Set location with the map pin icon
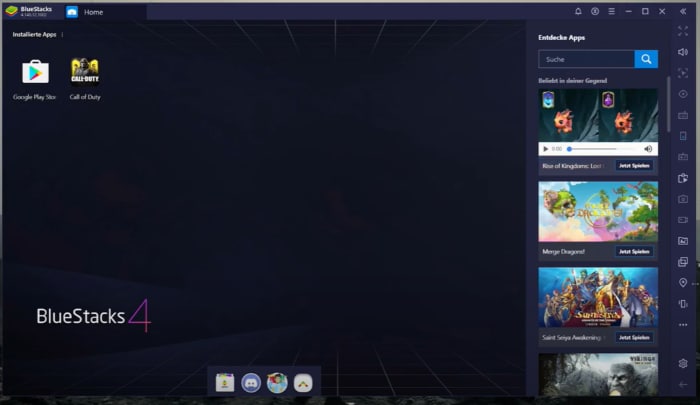700x405 pixels. point(683,283)
